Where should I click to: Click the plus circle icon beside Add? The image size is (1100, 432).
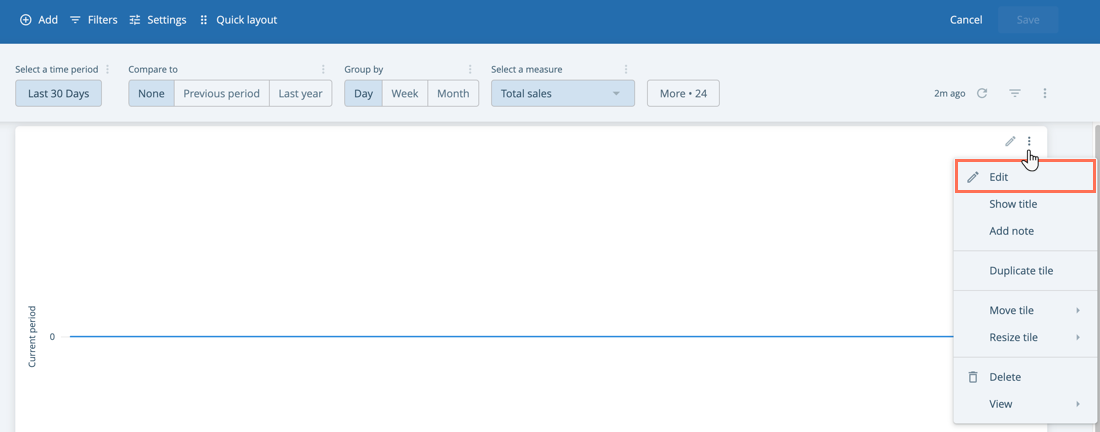point(25,20)
